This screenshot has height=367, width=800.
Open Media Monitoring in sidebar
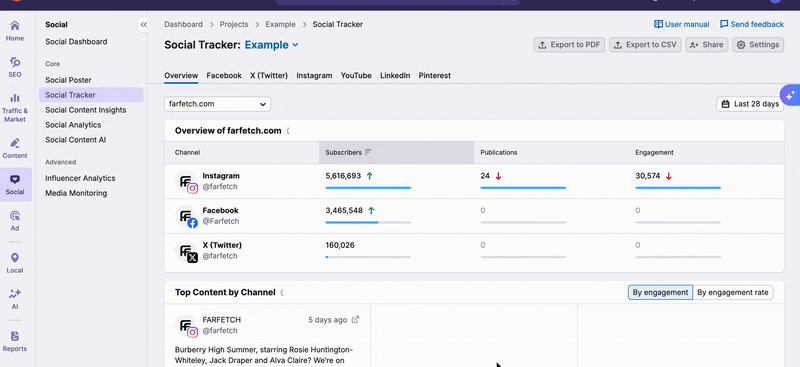(x=76, y=193)
